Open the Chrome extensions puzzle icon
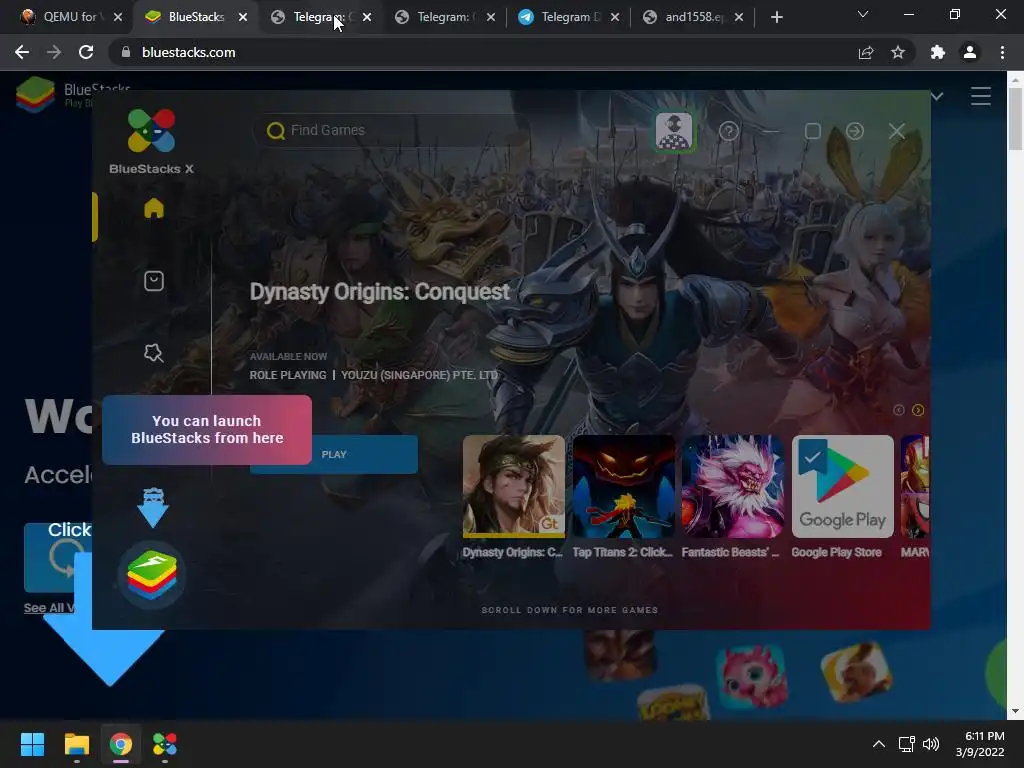This screenshot has height=768, width=1024. pos(938,52)
